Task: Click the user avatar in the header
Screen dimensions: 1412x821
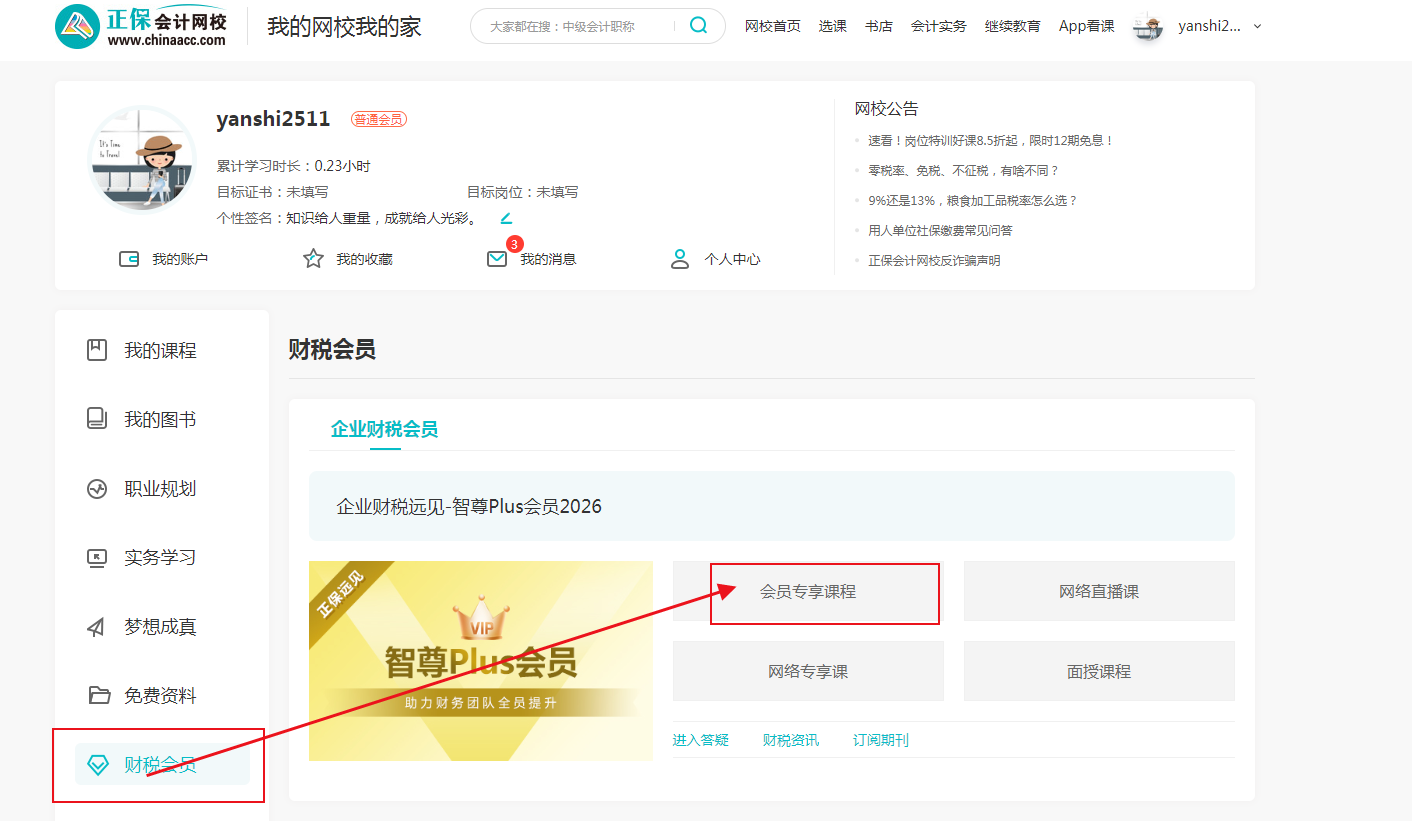Action: point(1148,27)
